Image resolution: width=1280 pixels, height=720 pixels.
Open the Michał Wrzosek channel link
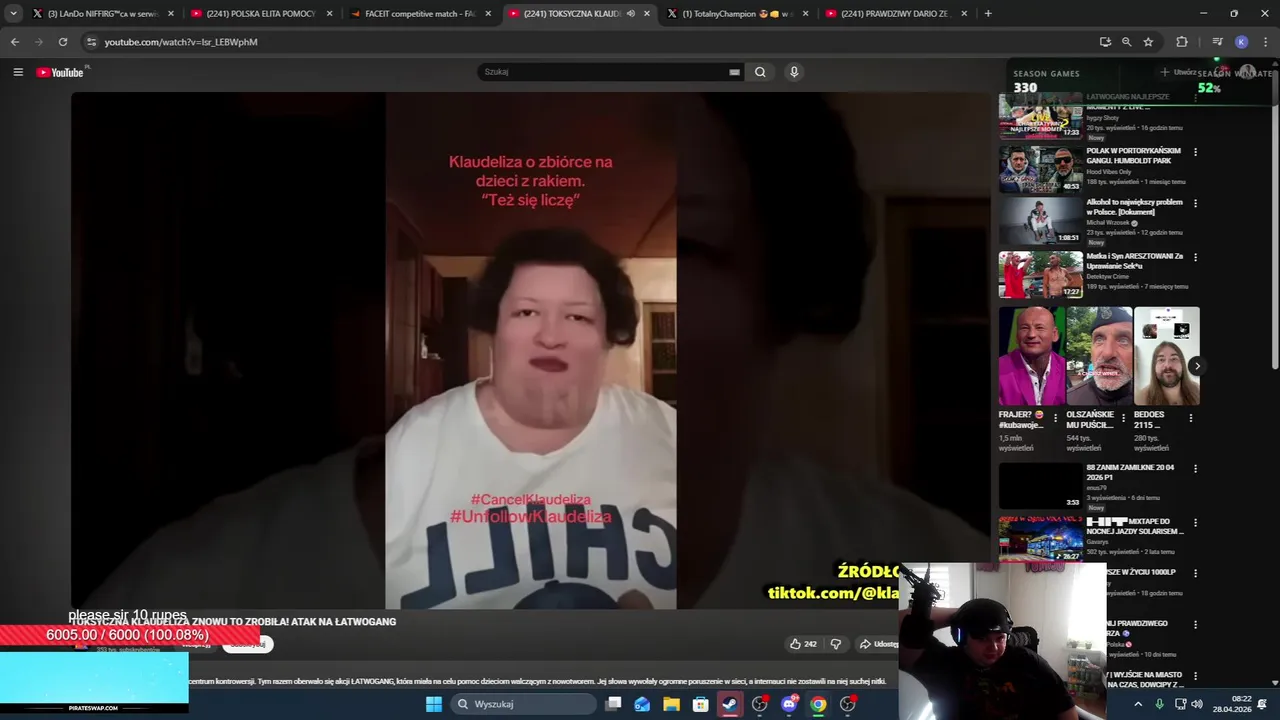[1106, 223]
